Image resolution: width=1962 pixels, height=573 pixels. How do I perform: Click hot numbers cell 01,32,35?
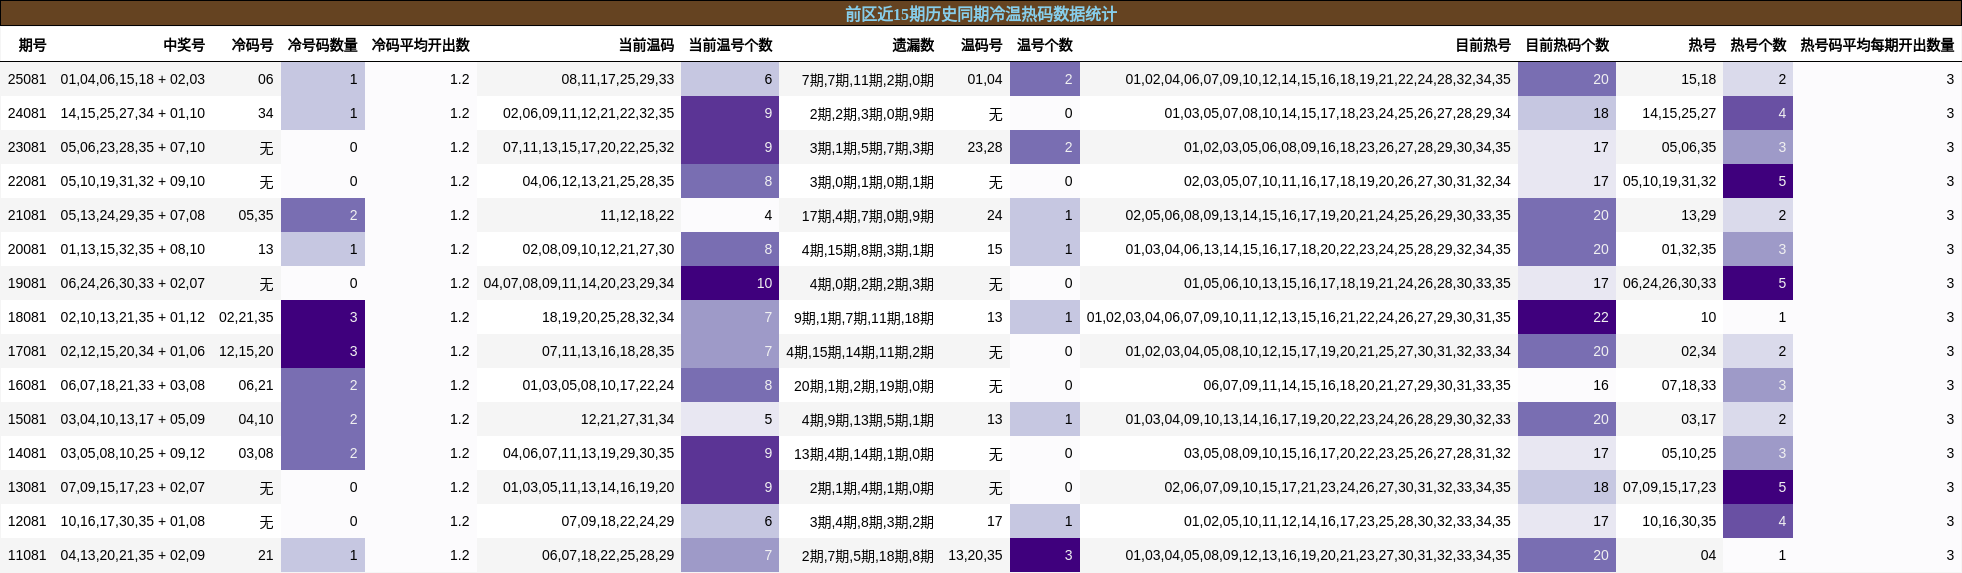tap(1689, 249)
